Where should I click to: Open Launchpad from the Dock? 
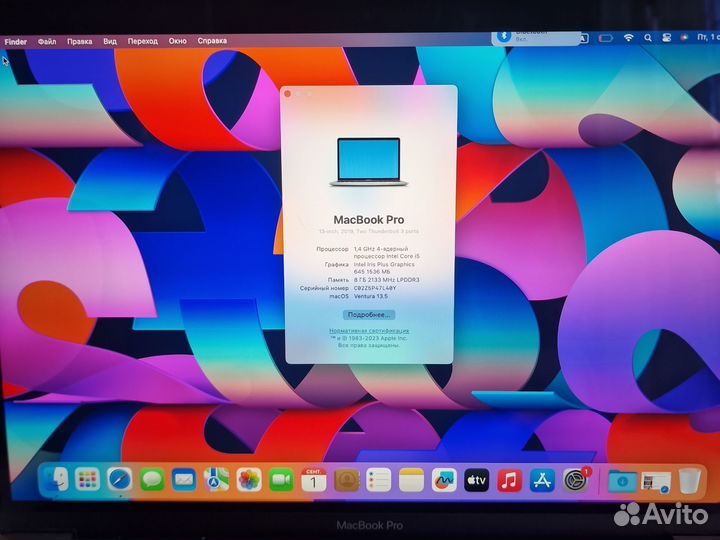click(x=87, y=480)
